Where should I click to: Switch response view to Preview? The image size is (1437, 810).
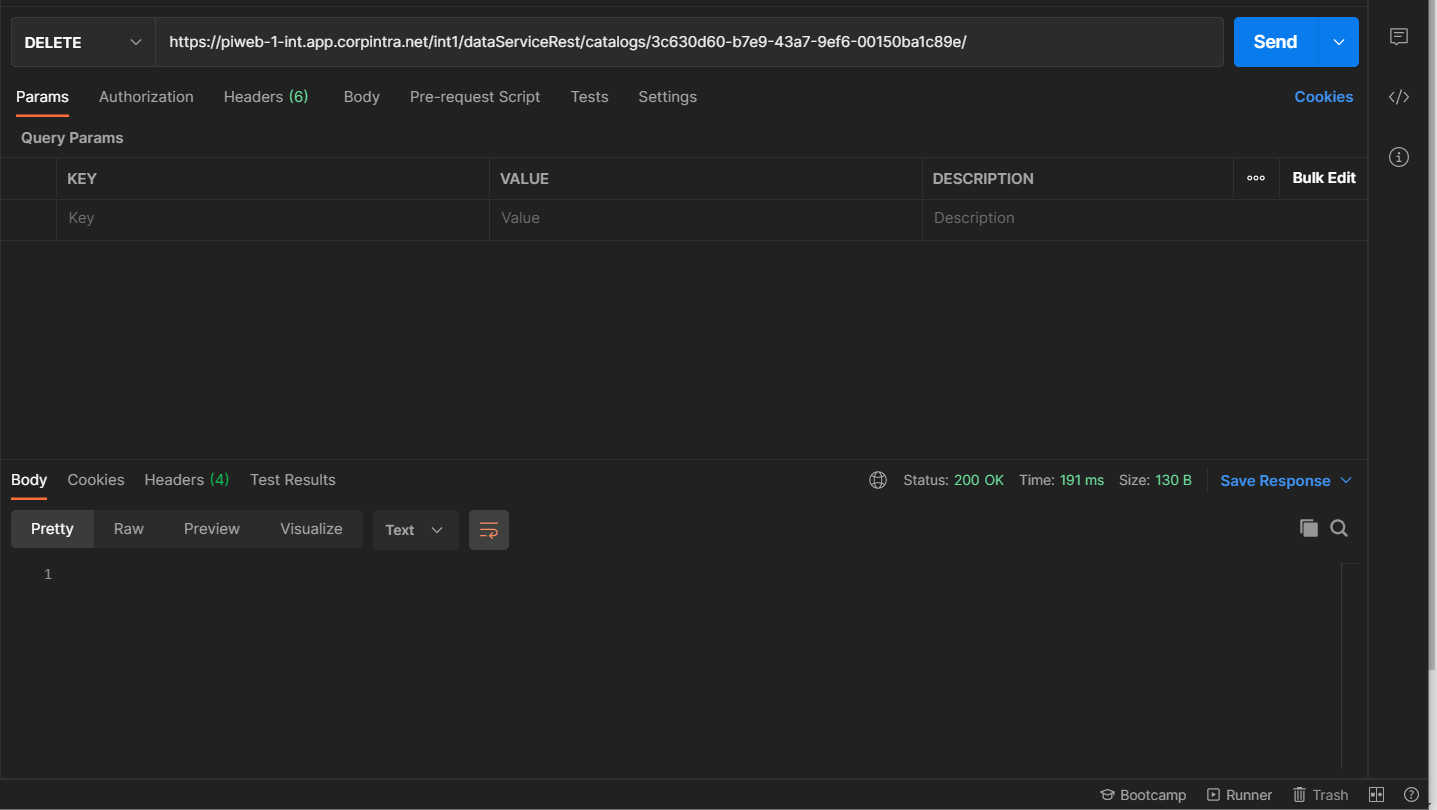[211, 528]
